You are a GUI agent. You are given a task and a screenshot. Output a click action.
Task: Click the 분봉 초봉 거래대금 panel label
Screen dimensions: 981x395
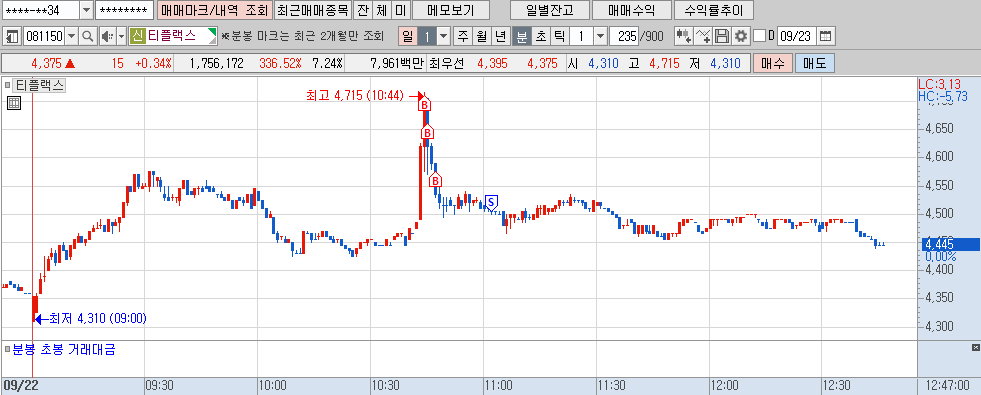(64, 350)
